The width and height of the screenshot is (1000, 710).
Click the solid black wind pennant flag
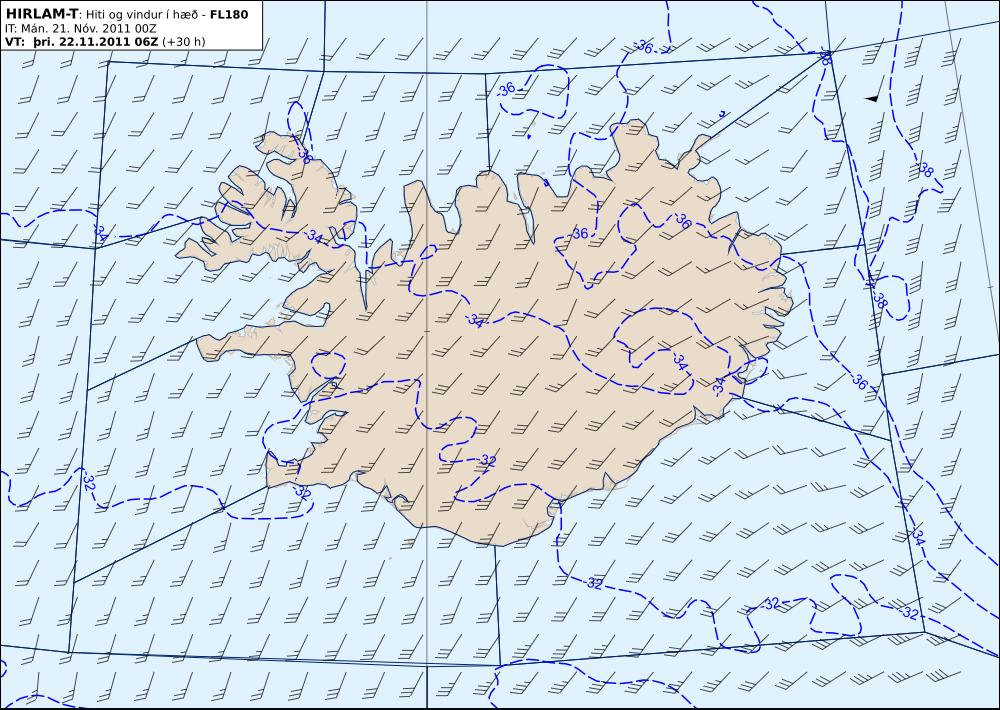pos(872,98)
